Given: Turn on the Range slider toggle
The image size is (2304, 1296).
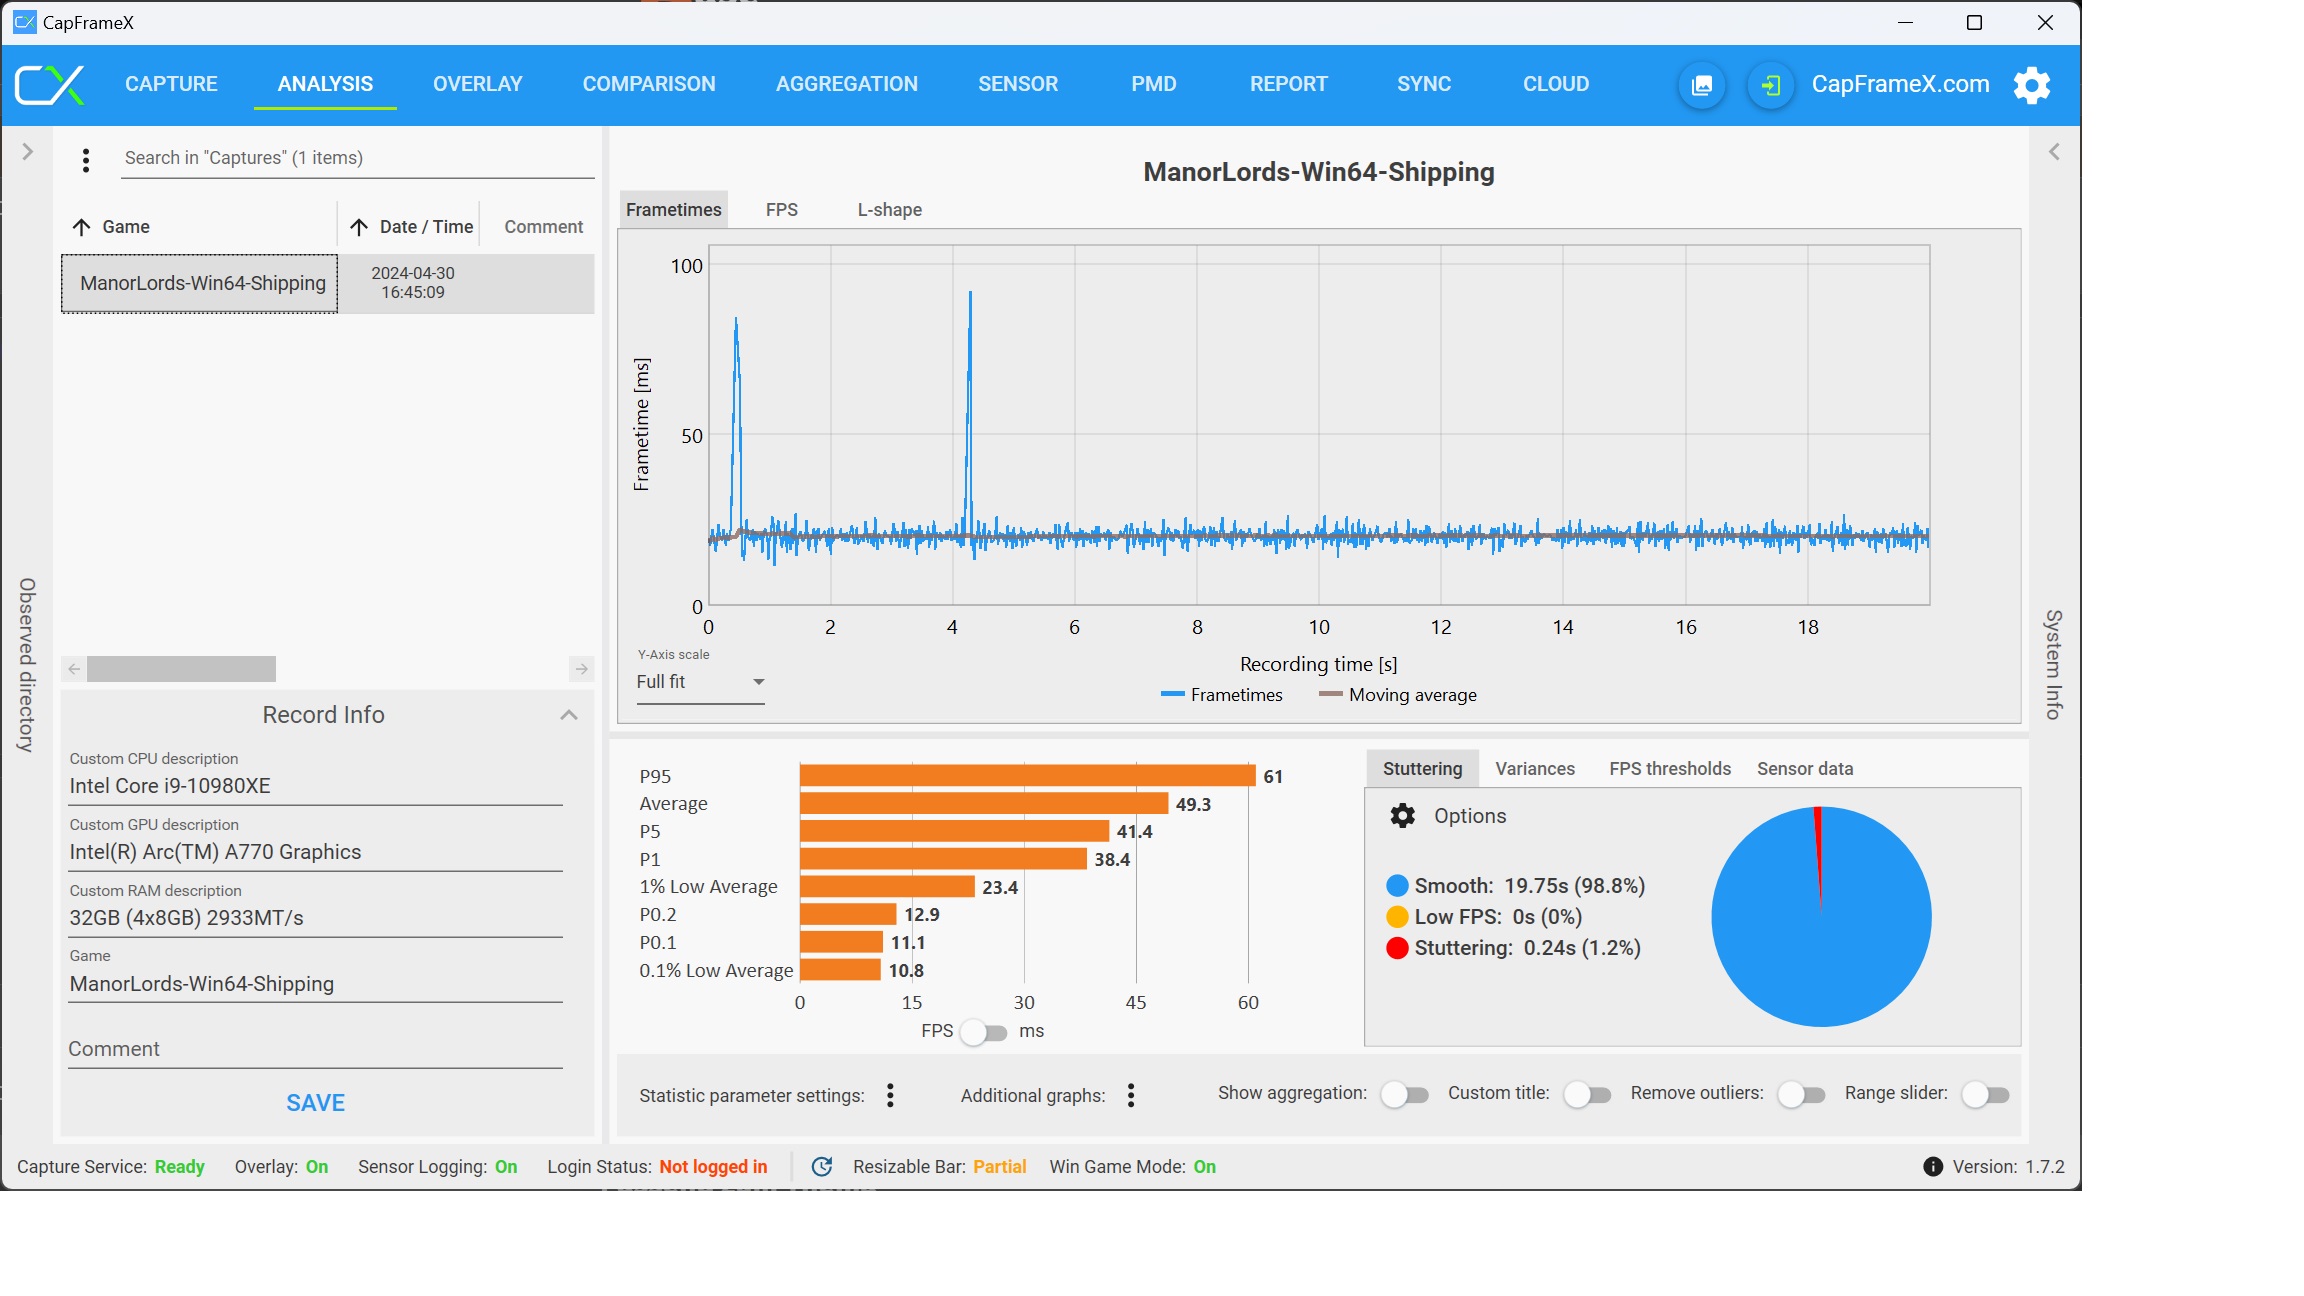Looking at the screenshot, I should [x=1985, y=1095].
